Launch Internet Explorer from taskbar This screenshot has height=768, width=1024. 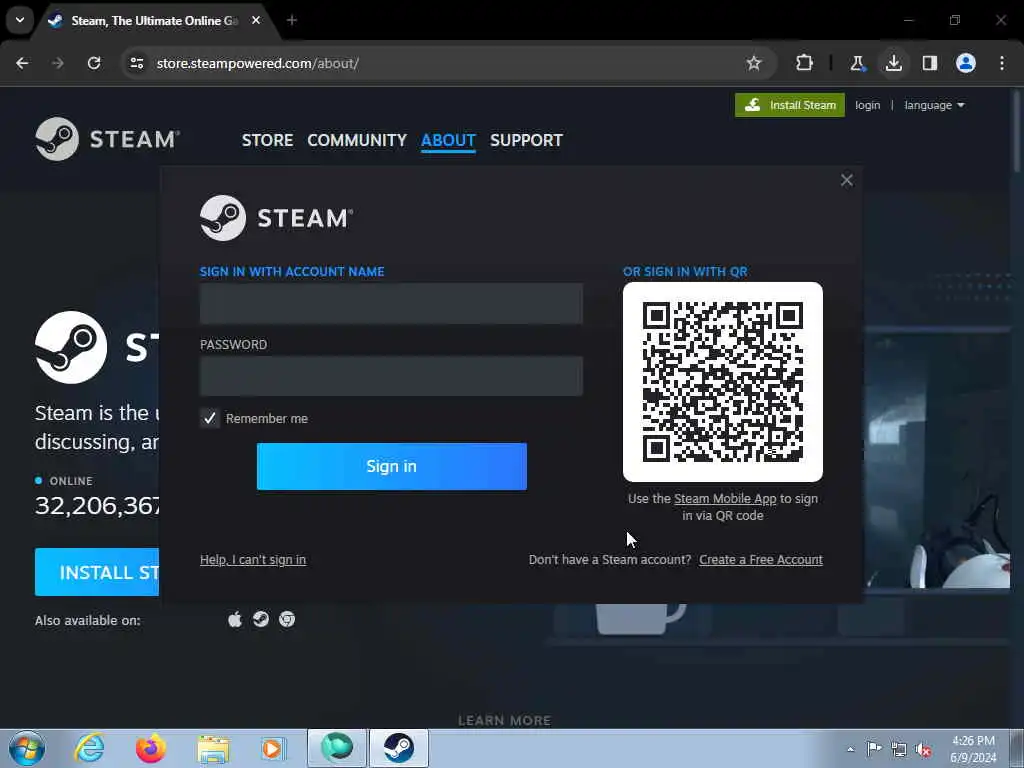coord(89,748)
